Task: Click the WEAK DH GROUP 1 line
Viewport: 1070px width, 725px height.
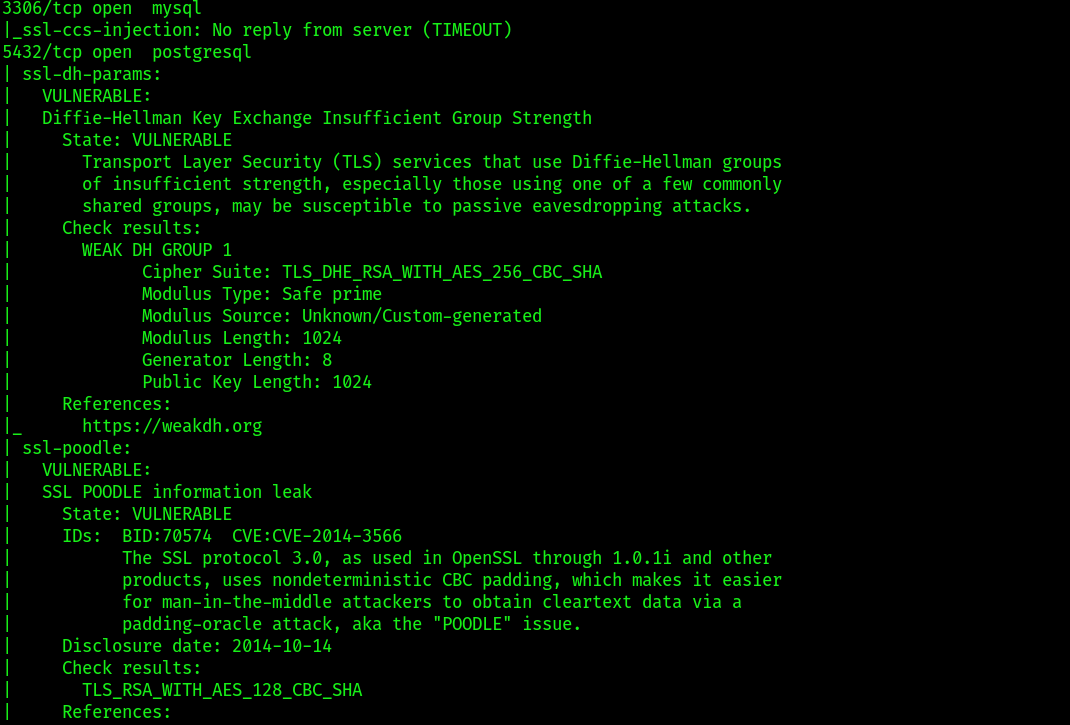Action: [157, 251]
